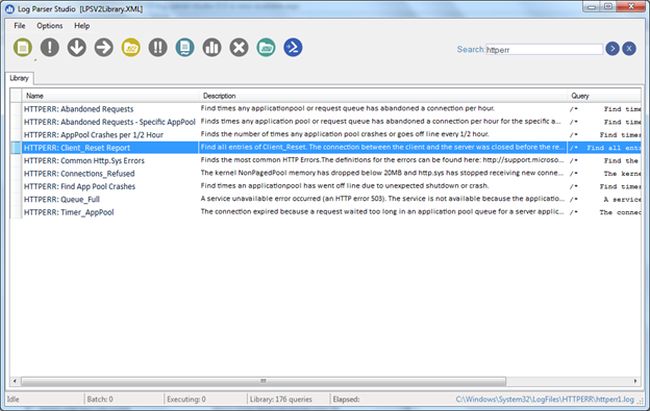Click the green folder library icon
The height and width of the screenshot is (411, 650).
pos(266,47)
